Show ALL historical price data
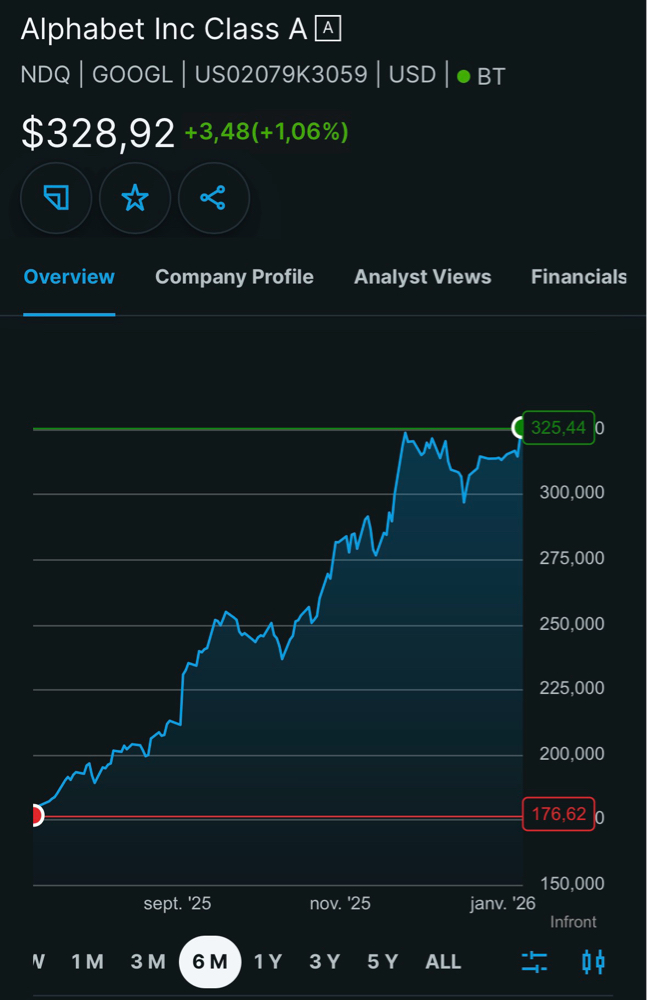647x1000 pixels. click(443, 962)
